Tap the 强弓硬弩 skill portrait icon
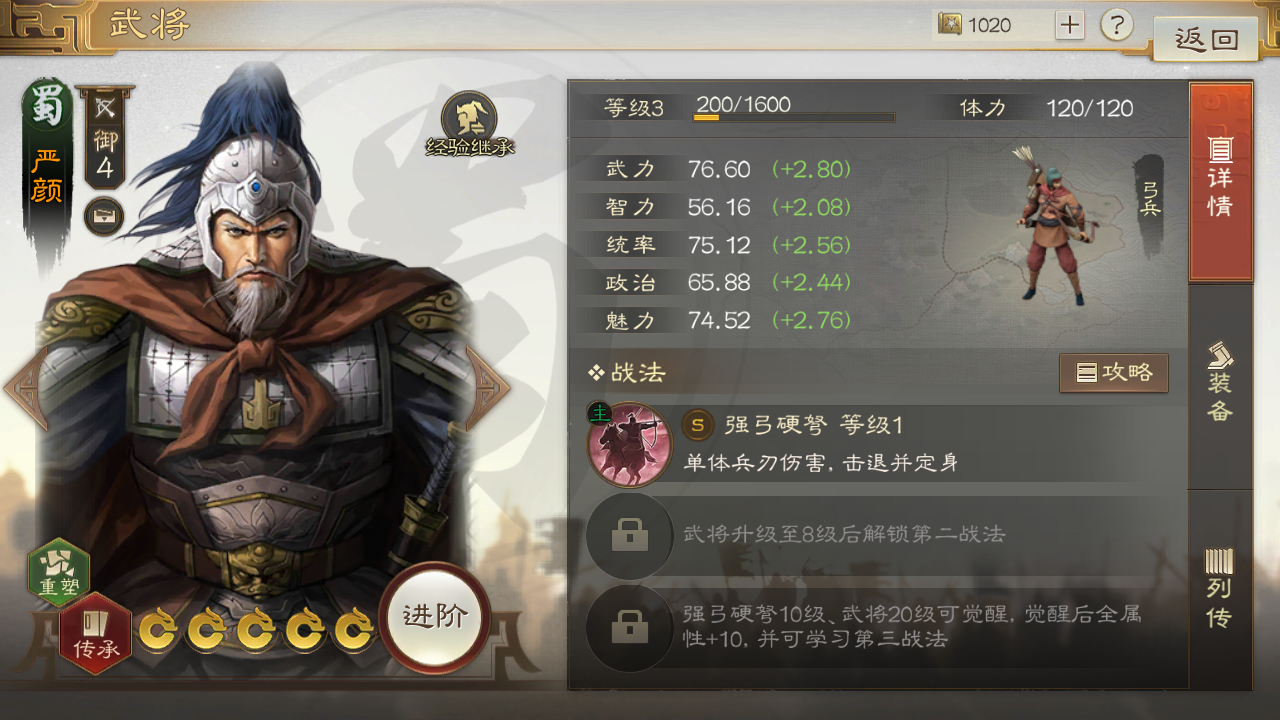The height and width of the screenshot is (720, 1280). tap(630, 444)
